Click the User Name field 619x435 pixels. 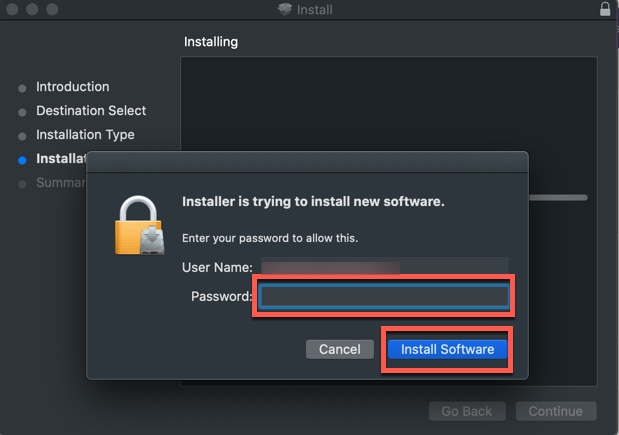coord(384,268)
